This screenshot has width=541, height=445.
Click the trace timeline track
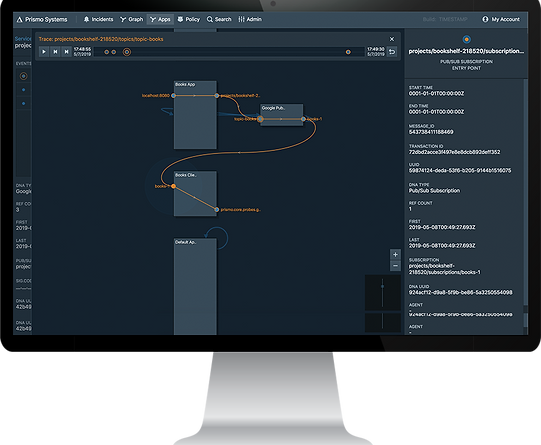[x=229, y=52]
